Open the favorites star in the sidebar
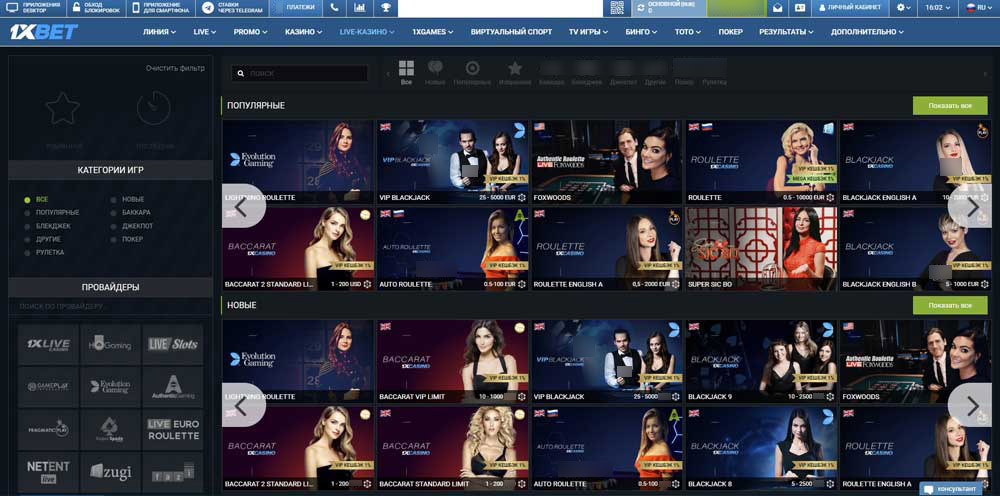Screen dimensions: 1000x496 pos(63,110)
